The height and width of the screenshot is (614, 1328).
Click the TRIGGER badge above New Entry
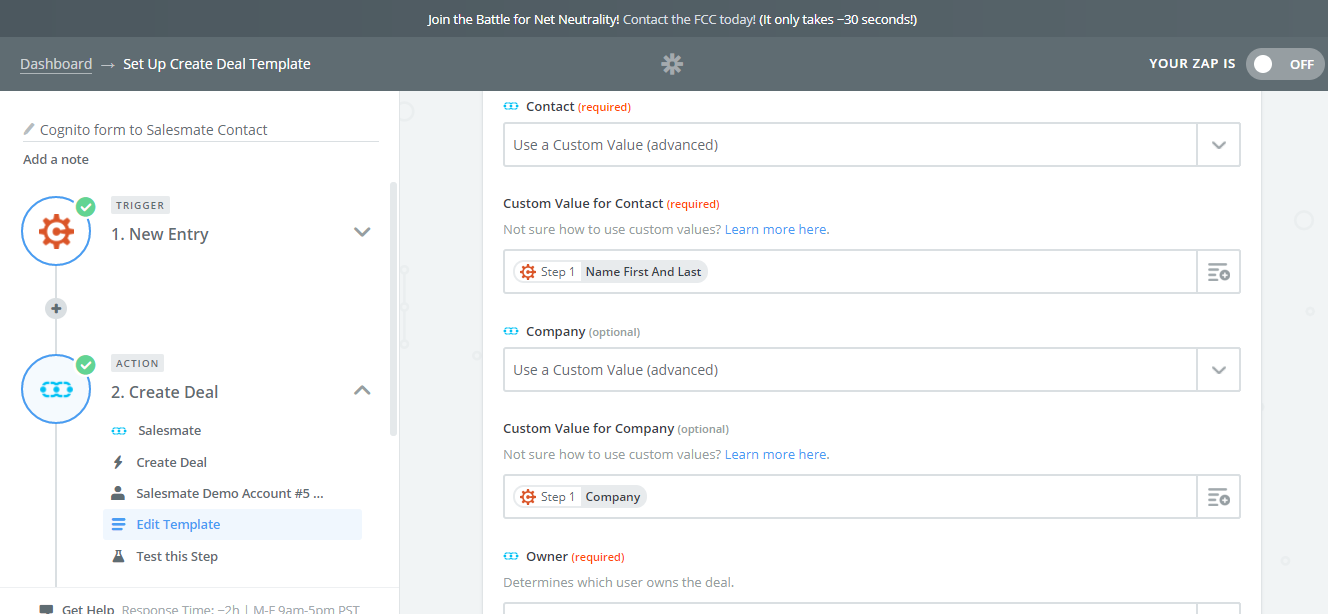point(140,205)
